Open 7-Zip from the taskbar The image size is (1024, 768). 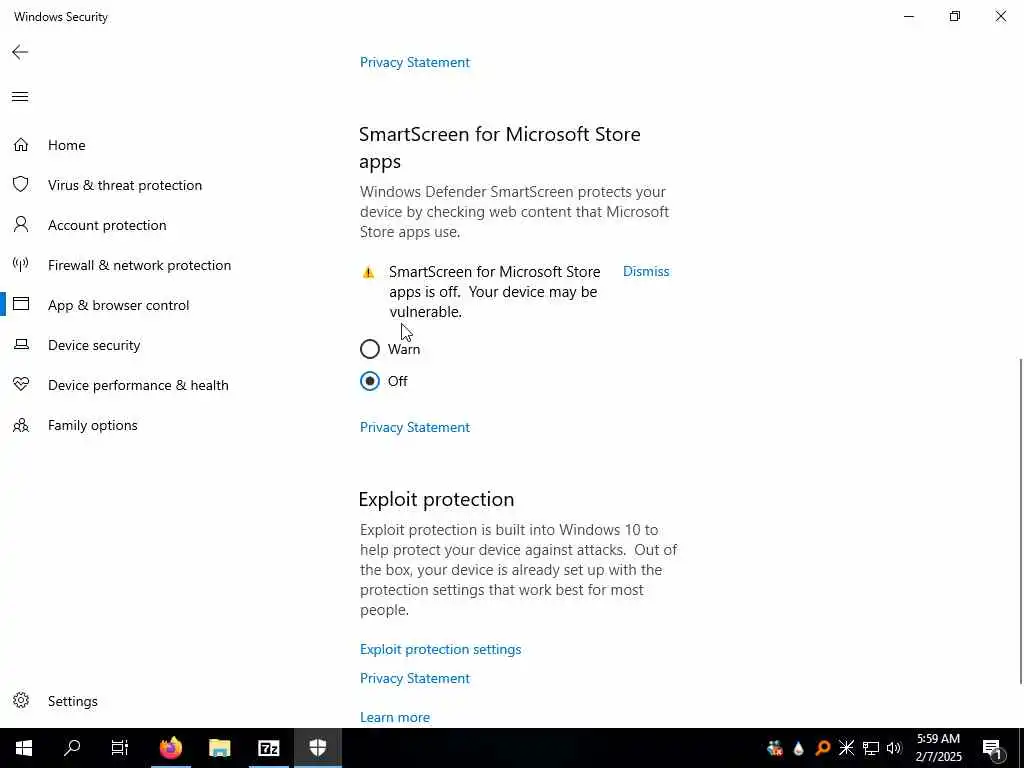click(x=268, y=748)
